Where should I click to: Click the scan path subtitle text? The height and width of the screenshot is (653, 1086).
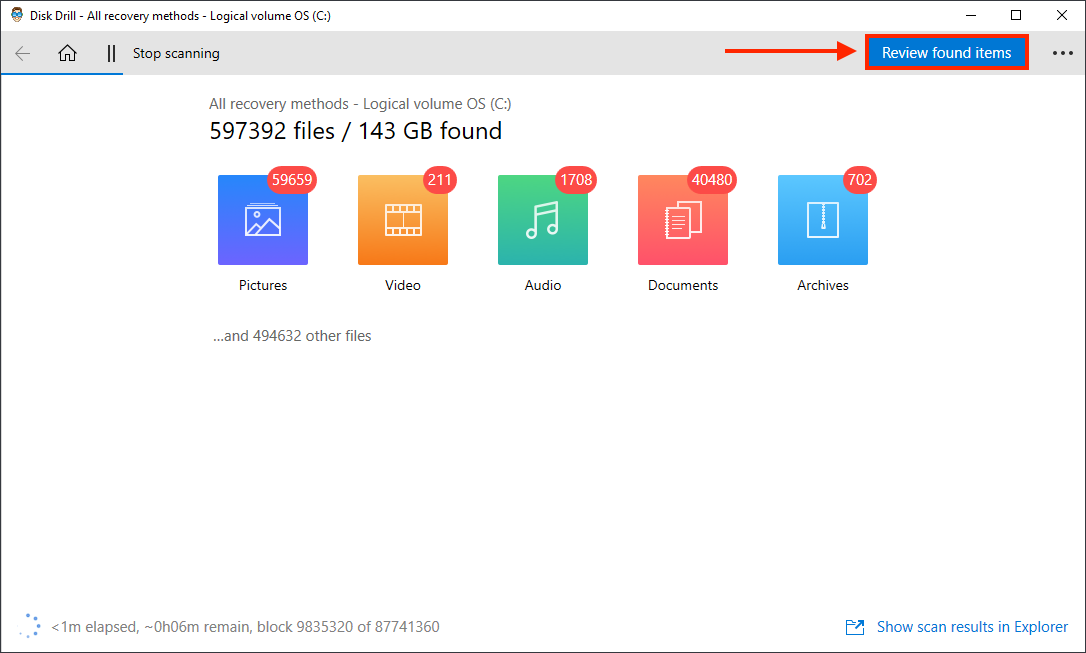click(x=360, y=104)
